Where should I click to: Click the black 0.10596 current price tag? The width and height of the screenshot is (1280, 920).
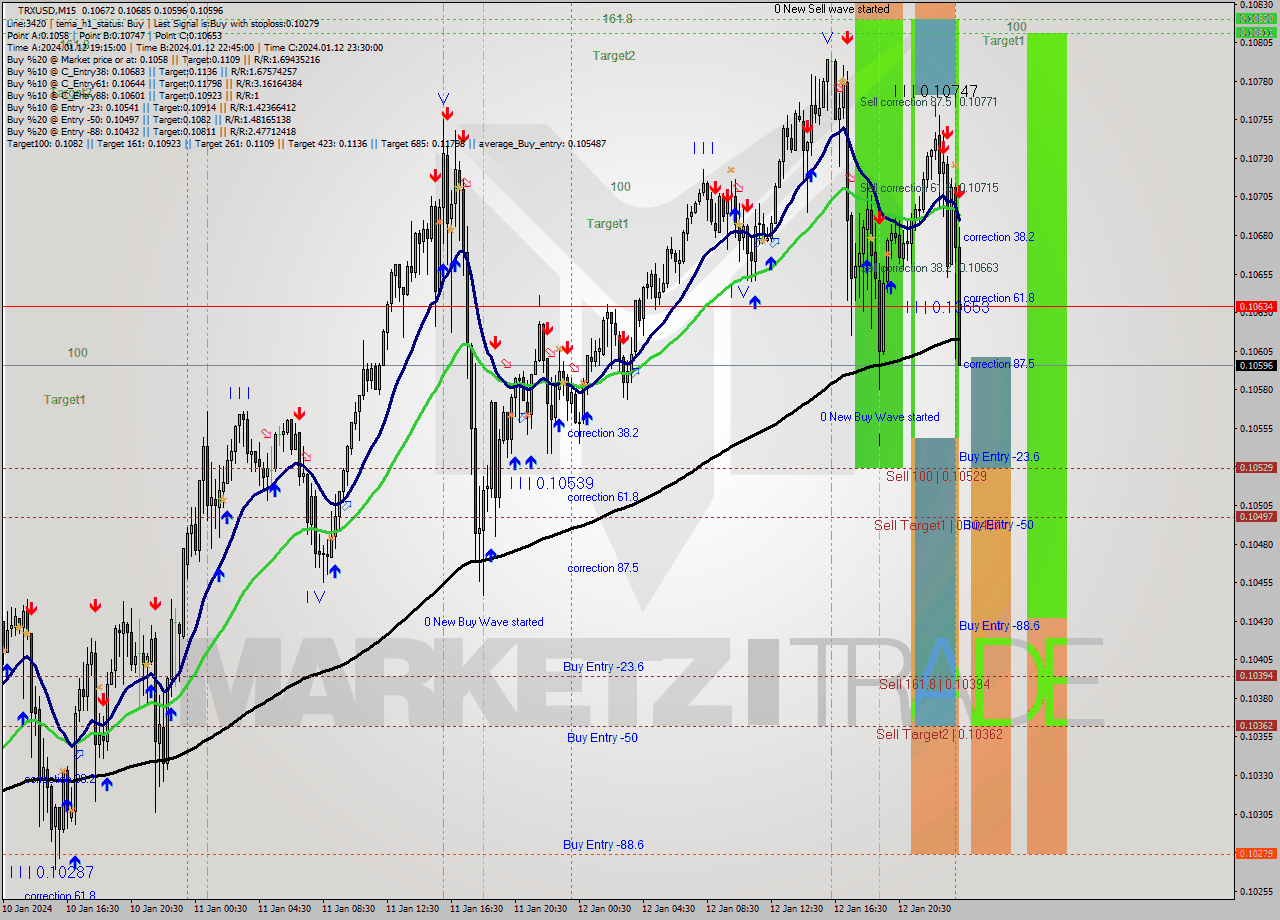1256,366
